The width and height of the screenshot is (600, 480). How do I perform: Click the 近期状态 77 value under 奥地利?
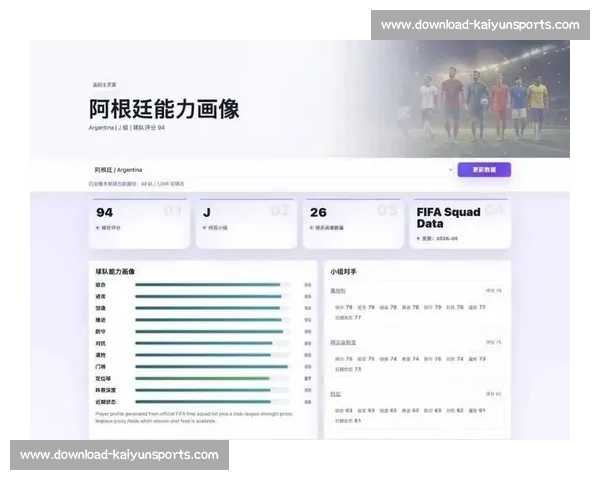[348, 318]
